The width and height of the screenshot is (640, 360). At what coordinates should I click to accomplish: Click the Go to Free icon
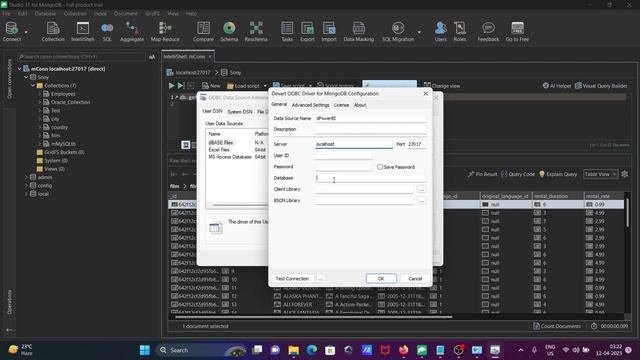click(x=517, y=32)
